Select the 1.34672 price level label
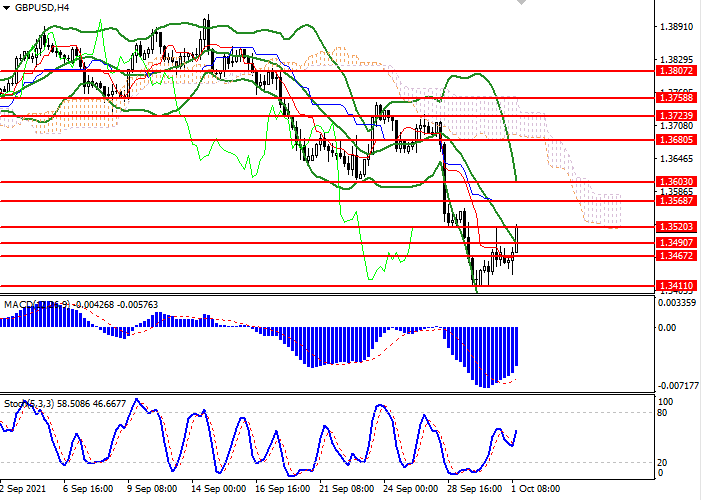Viewport: 701px width, 500px height. click(x=676, y=256)
